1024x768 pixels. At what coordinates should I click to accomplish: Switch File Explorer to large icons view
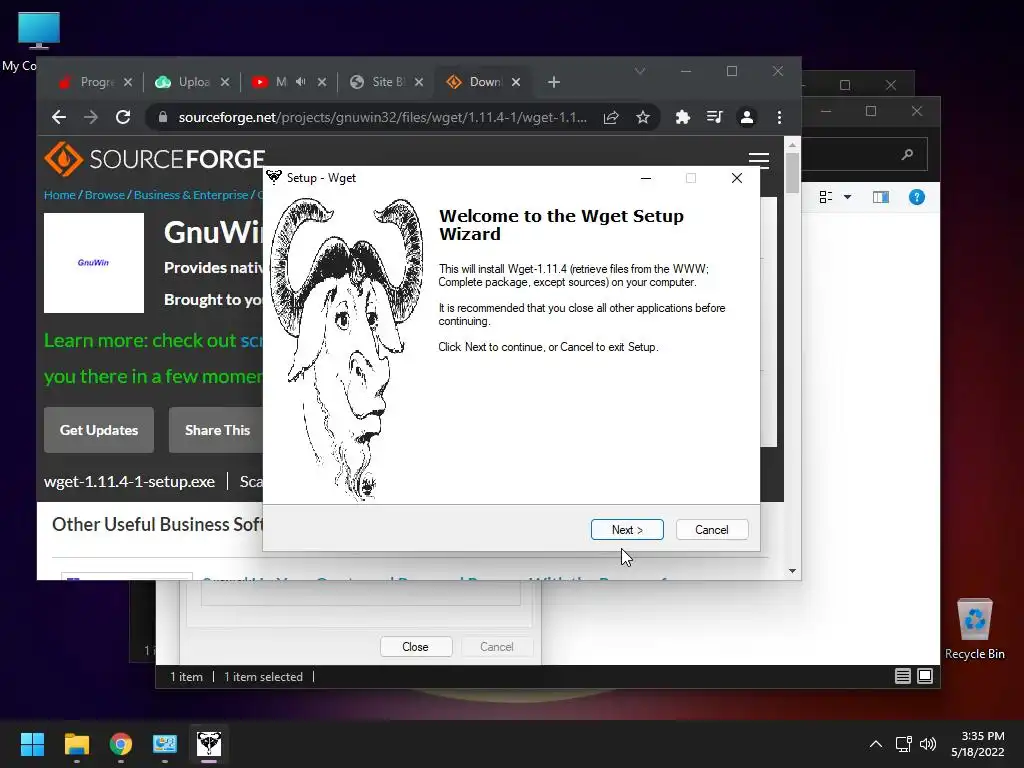click(x=925, y=676)
